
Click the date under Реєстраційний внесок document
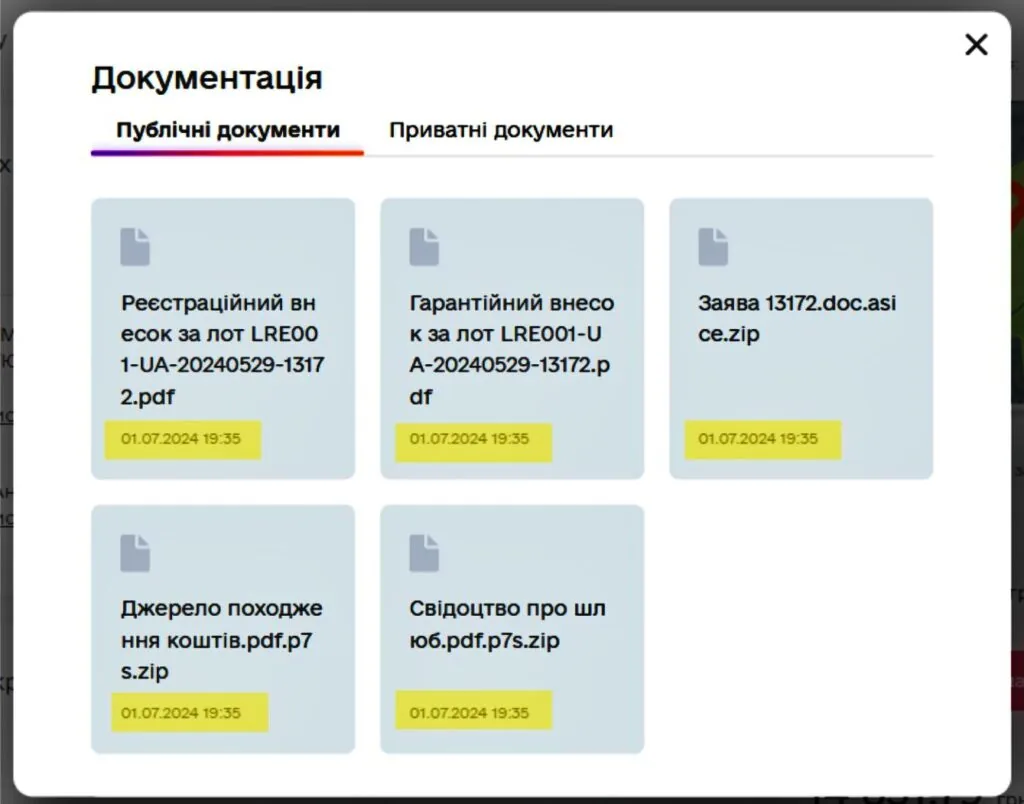coord(181,438)
